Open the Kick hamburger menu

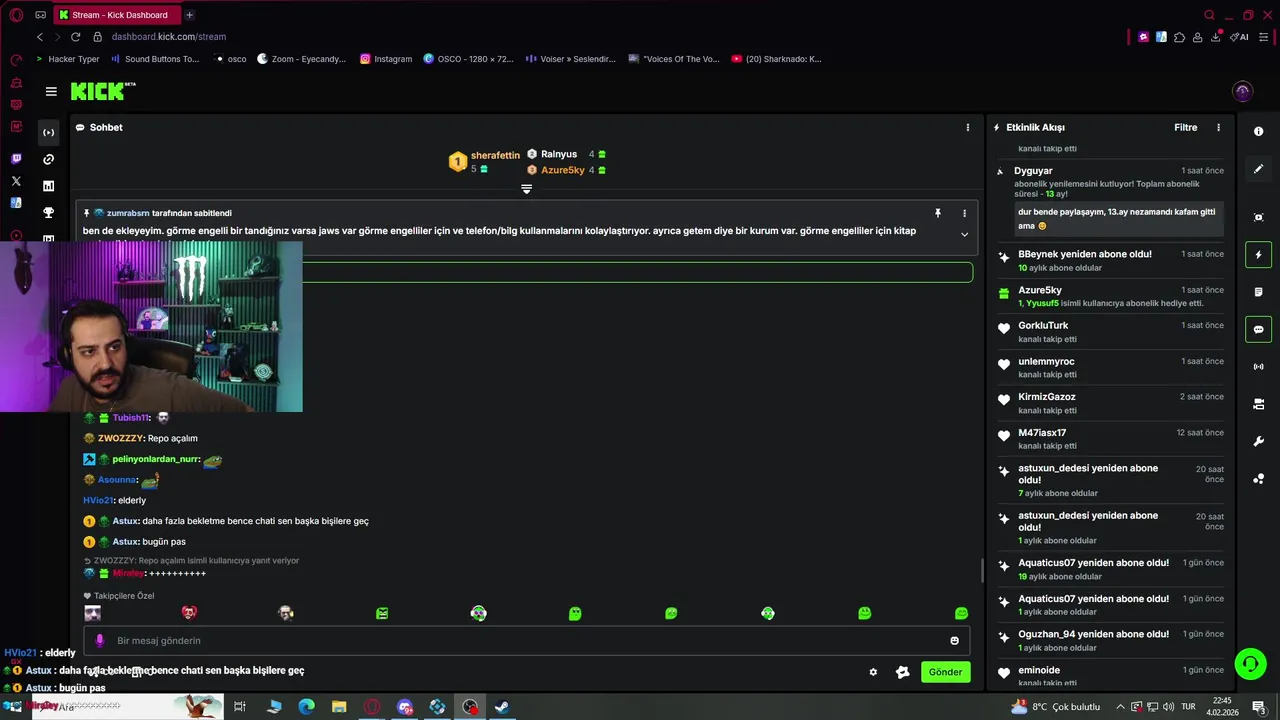point(51,91)
